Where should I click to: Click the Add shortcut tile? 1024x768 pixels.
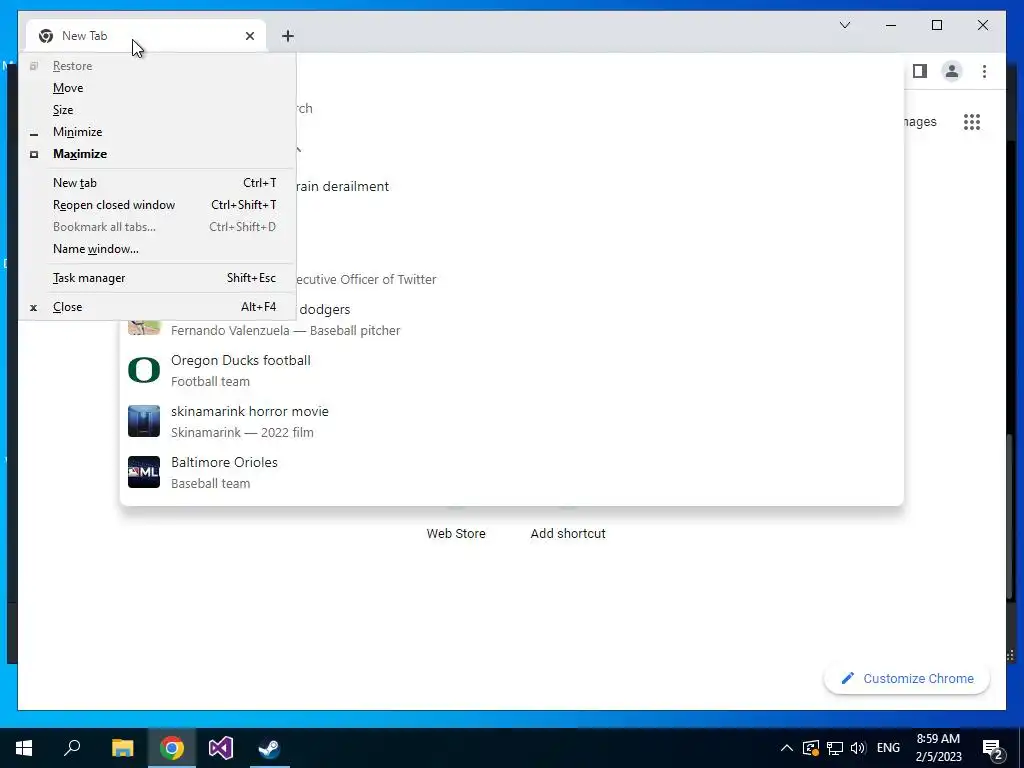tap(568, 533)
